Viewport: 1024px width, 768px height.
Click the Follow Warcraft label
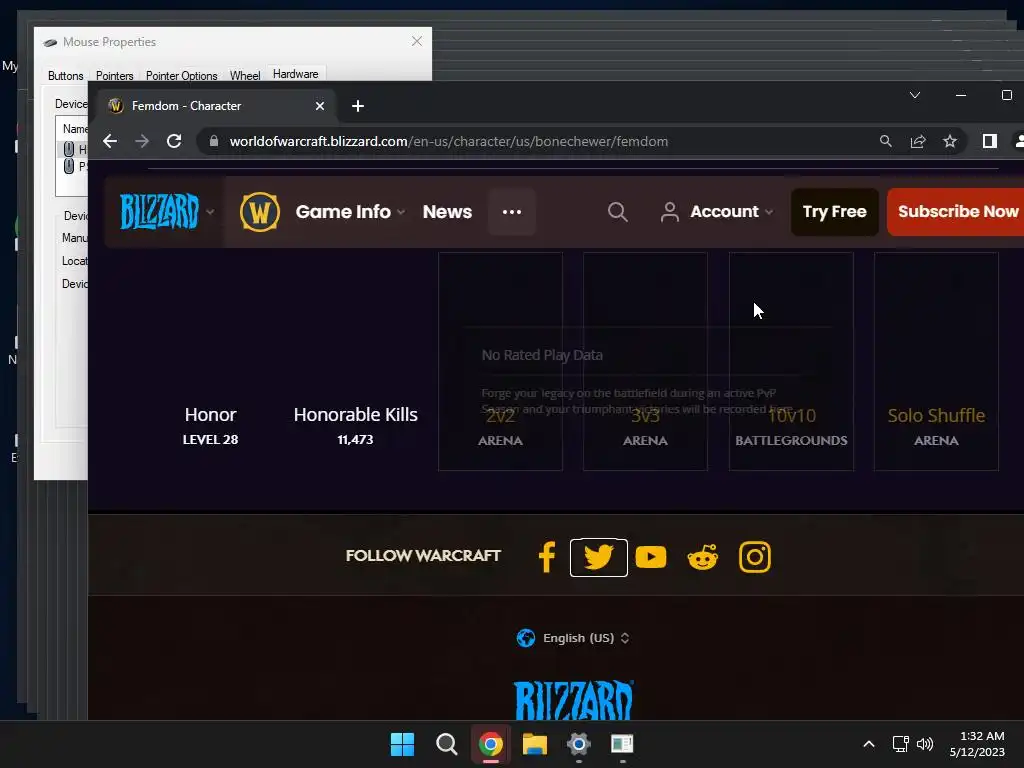pos(423,556)
